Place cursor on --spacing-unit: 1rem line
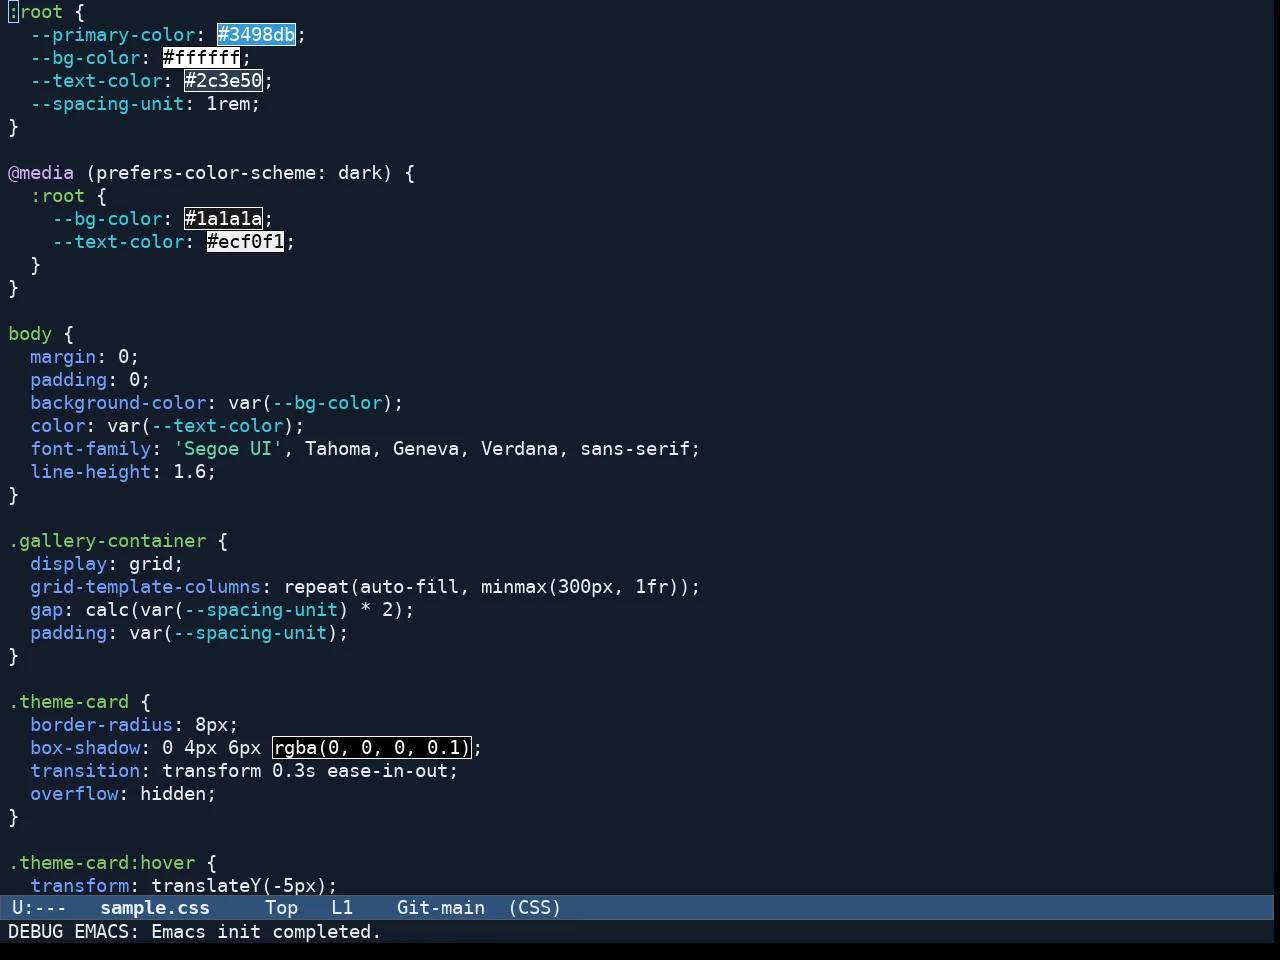The image size is (1280, 960). click(145, 104)
